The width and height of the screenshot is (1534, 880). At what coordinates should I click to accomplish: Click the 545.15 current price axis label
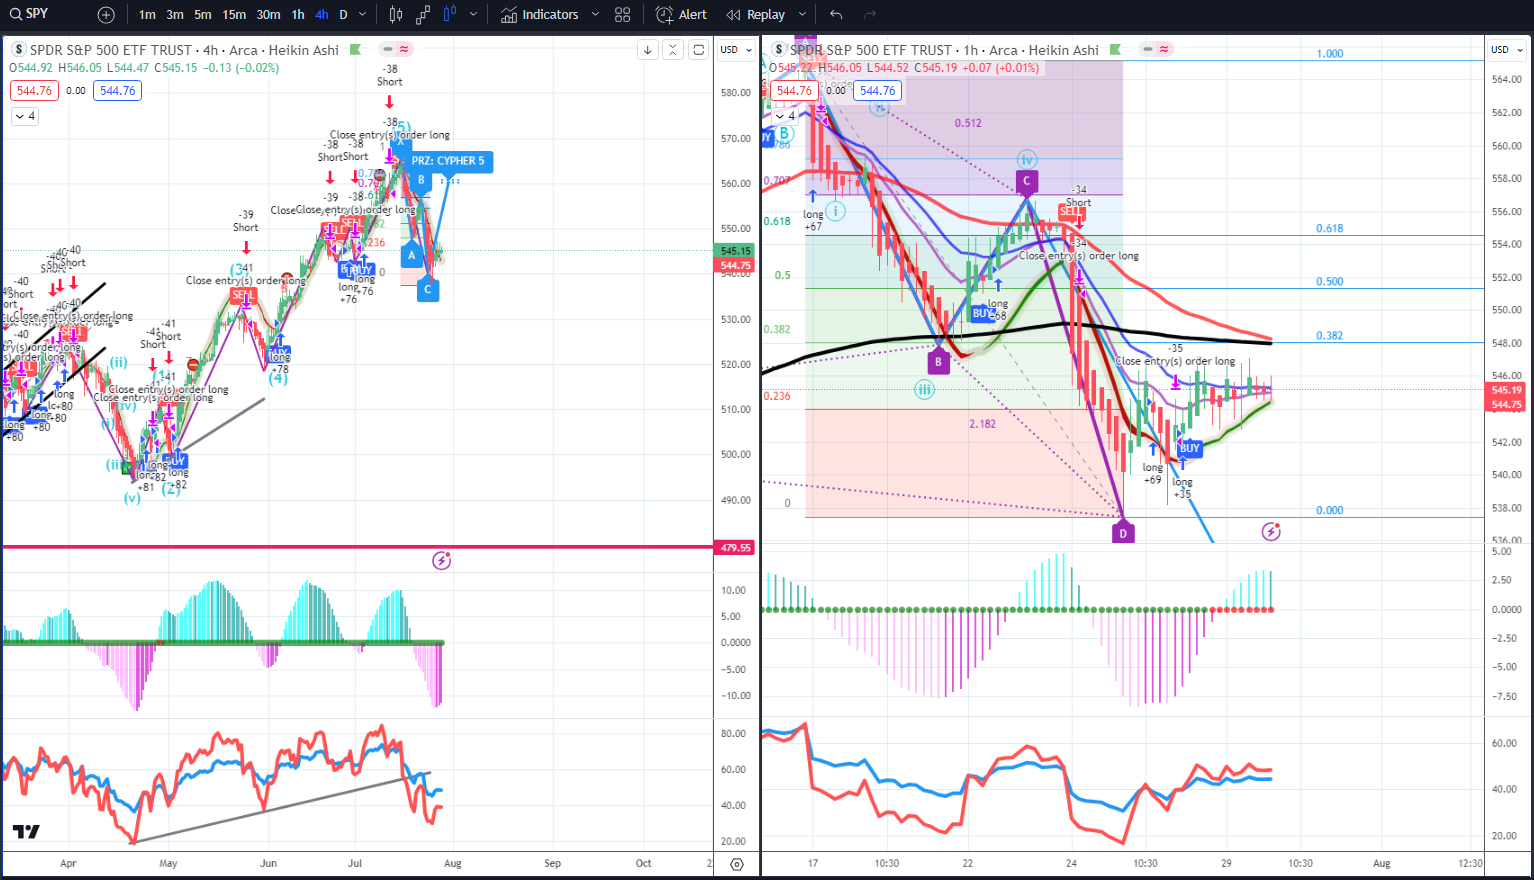(736, 251)
